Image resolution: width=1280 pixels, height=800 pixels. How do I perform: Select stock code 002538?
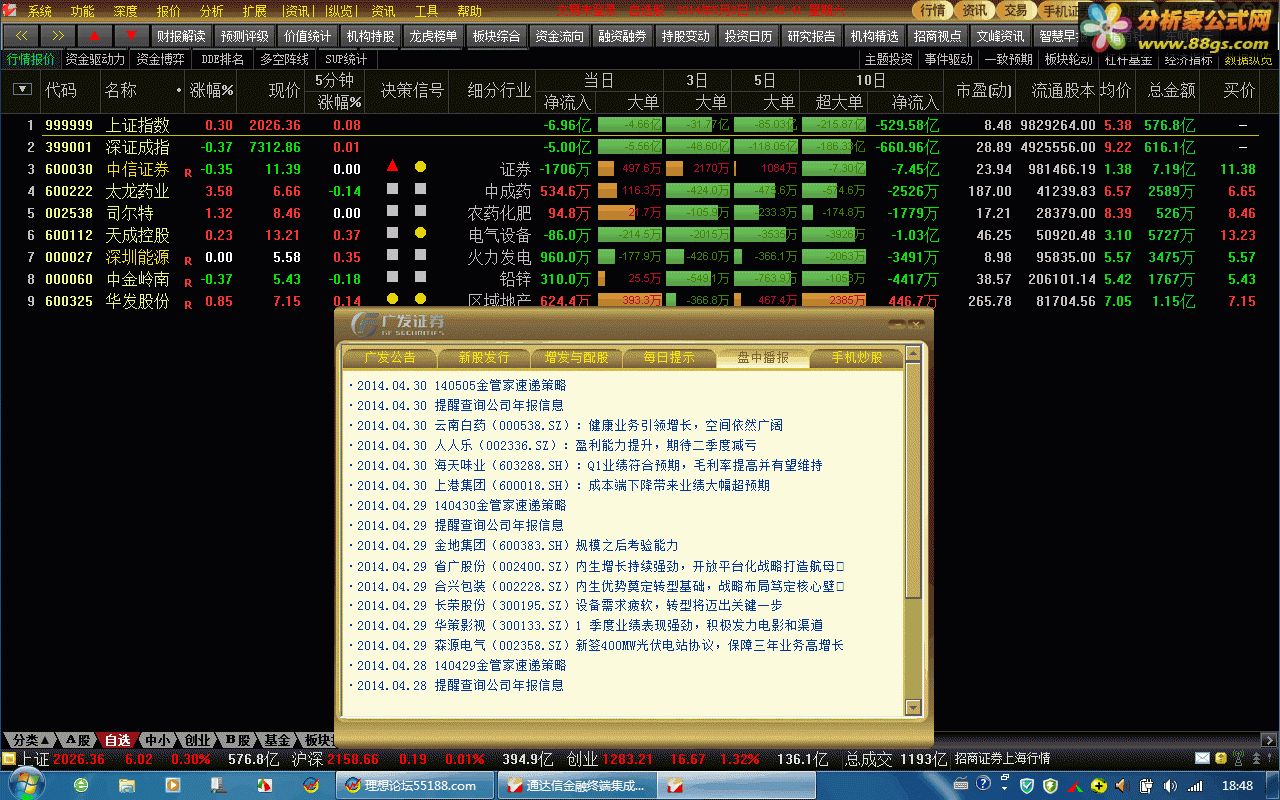coord(69,213)
